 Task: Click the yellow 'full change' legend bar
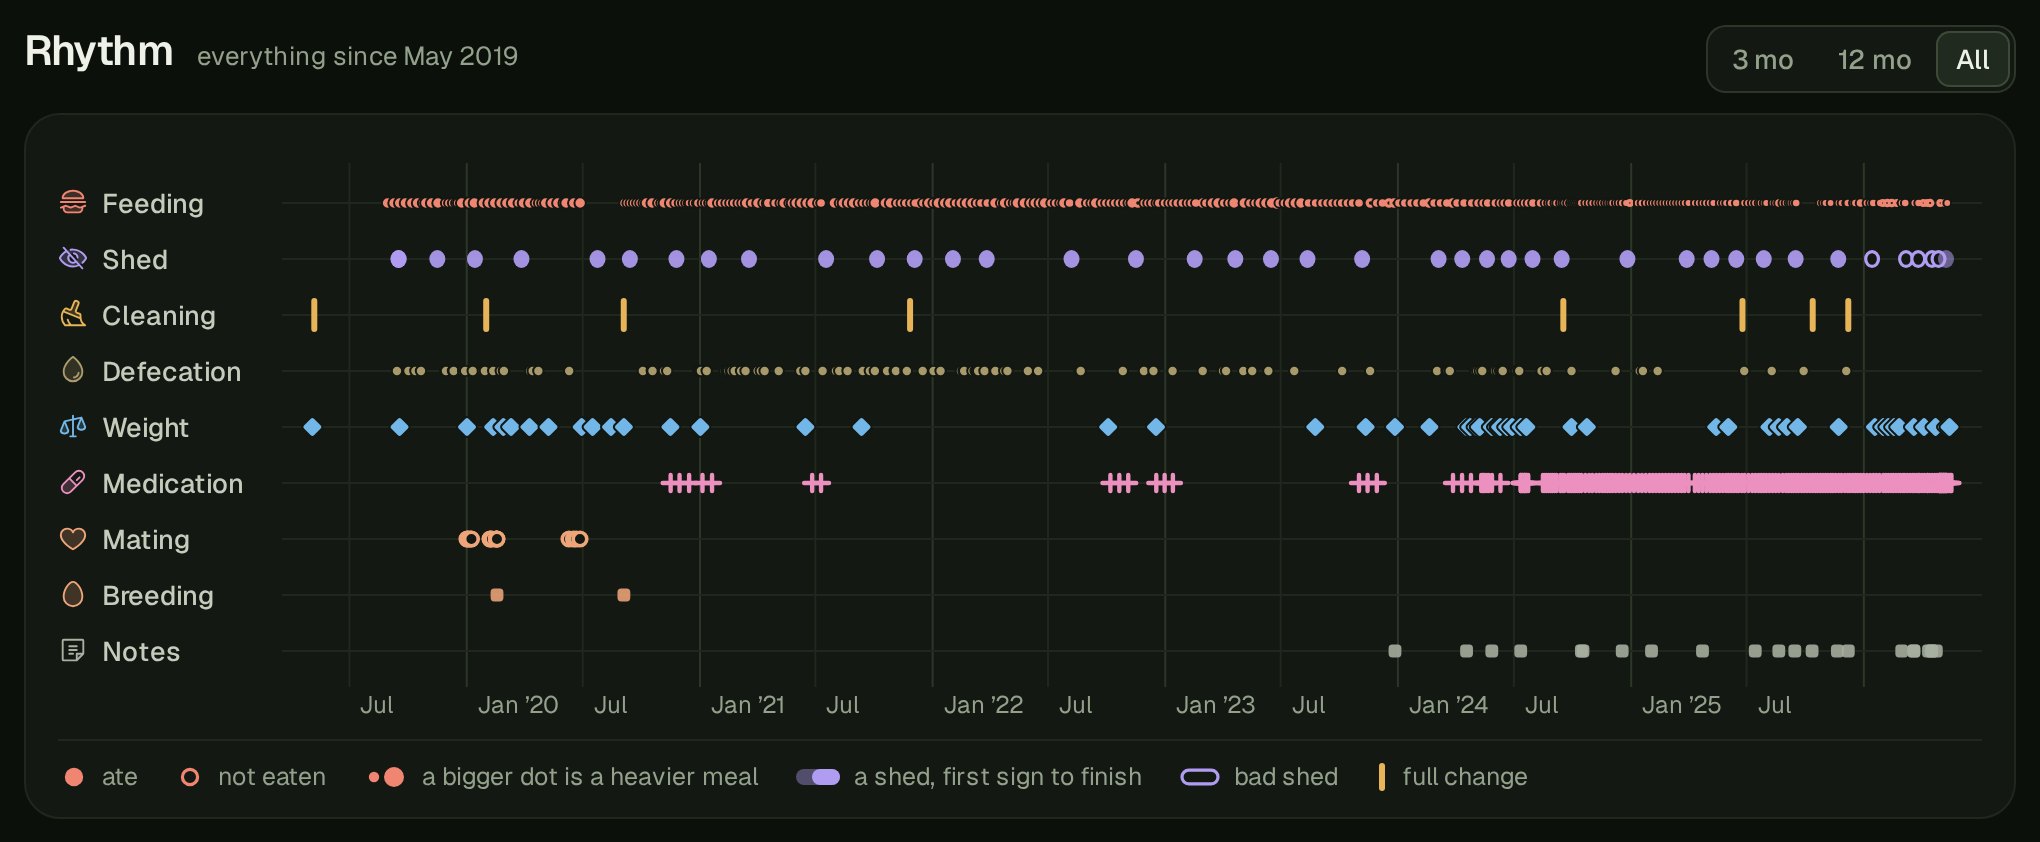pyautogui.click(x=1381, y=777)
